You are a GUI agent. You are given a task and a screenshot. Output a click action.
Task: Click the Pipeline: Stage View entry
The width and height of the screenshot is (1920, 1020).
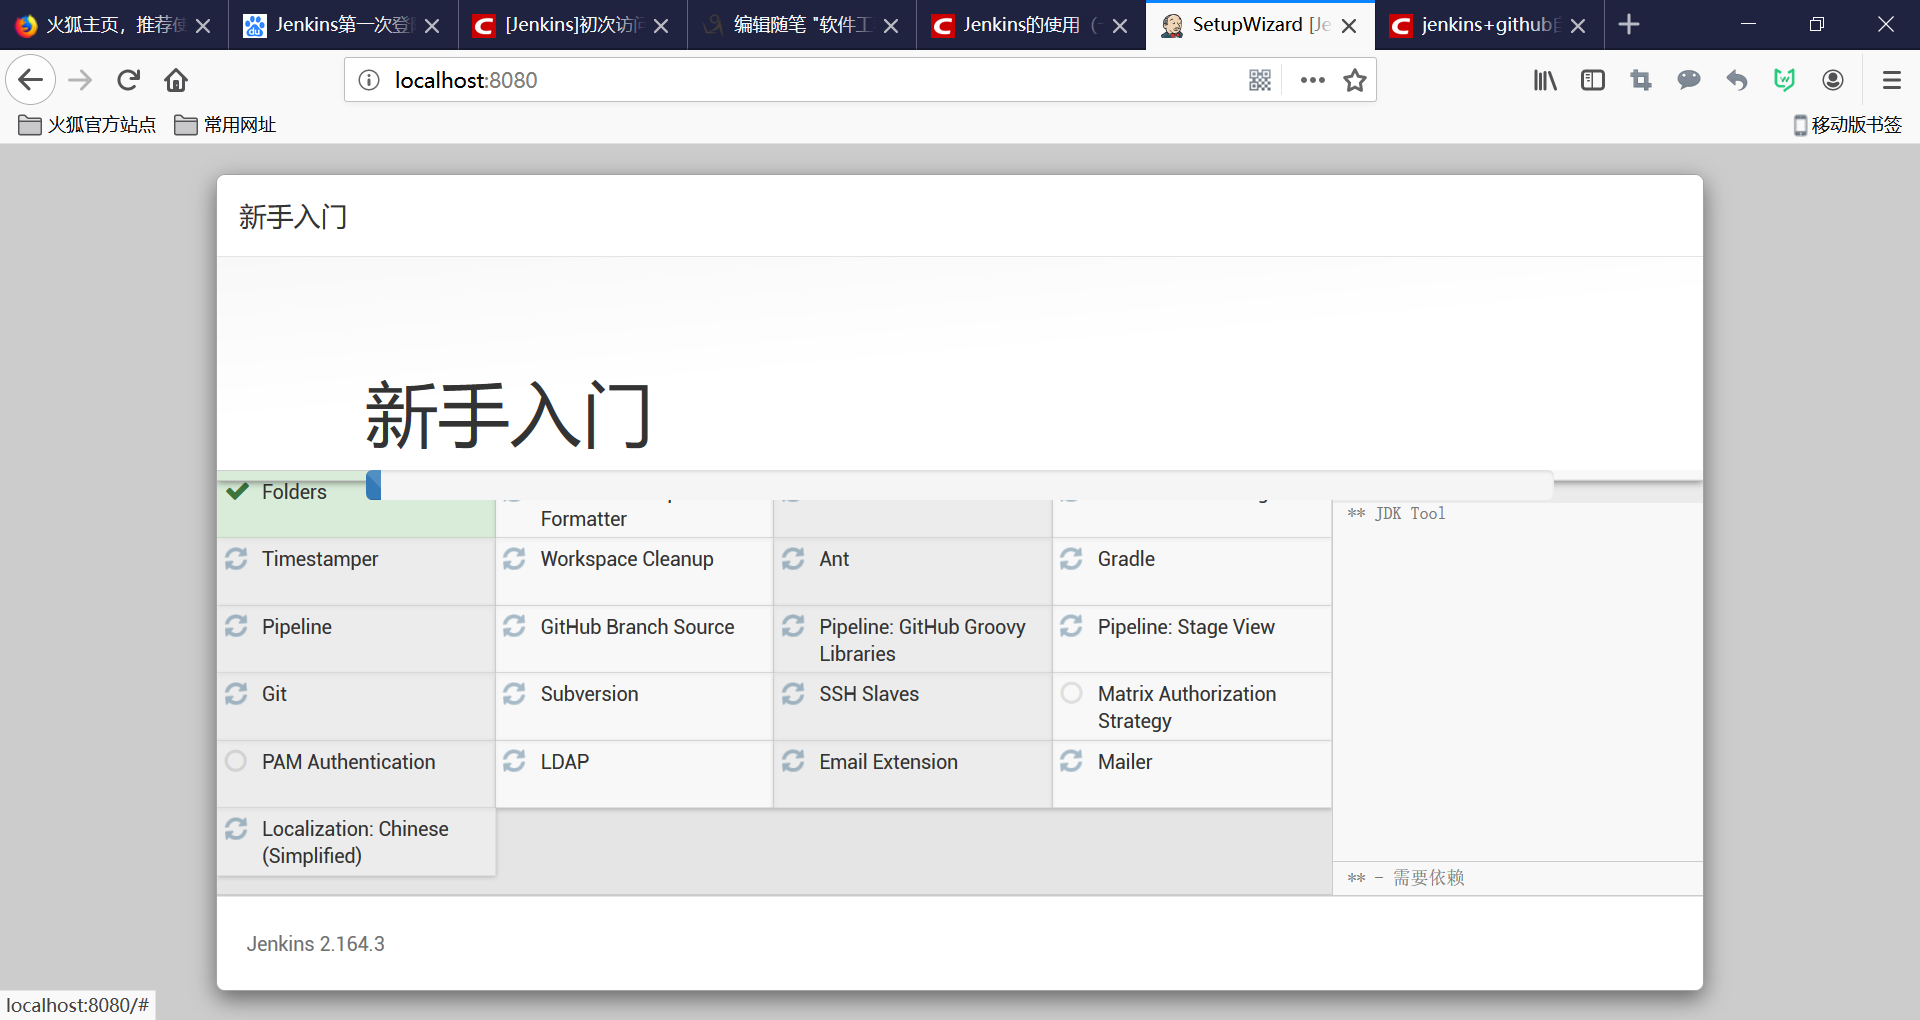tap(1192, 638)
